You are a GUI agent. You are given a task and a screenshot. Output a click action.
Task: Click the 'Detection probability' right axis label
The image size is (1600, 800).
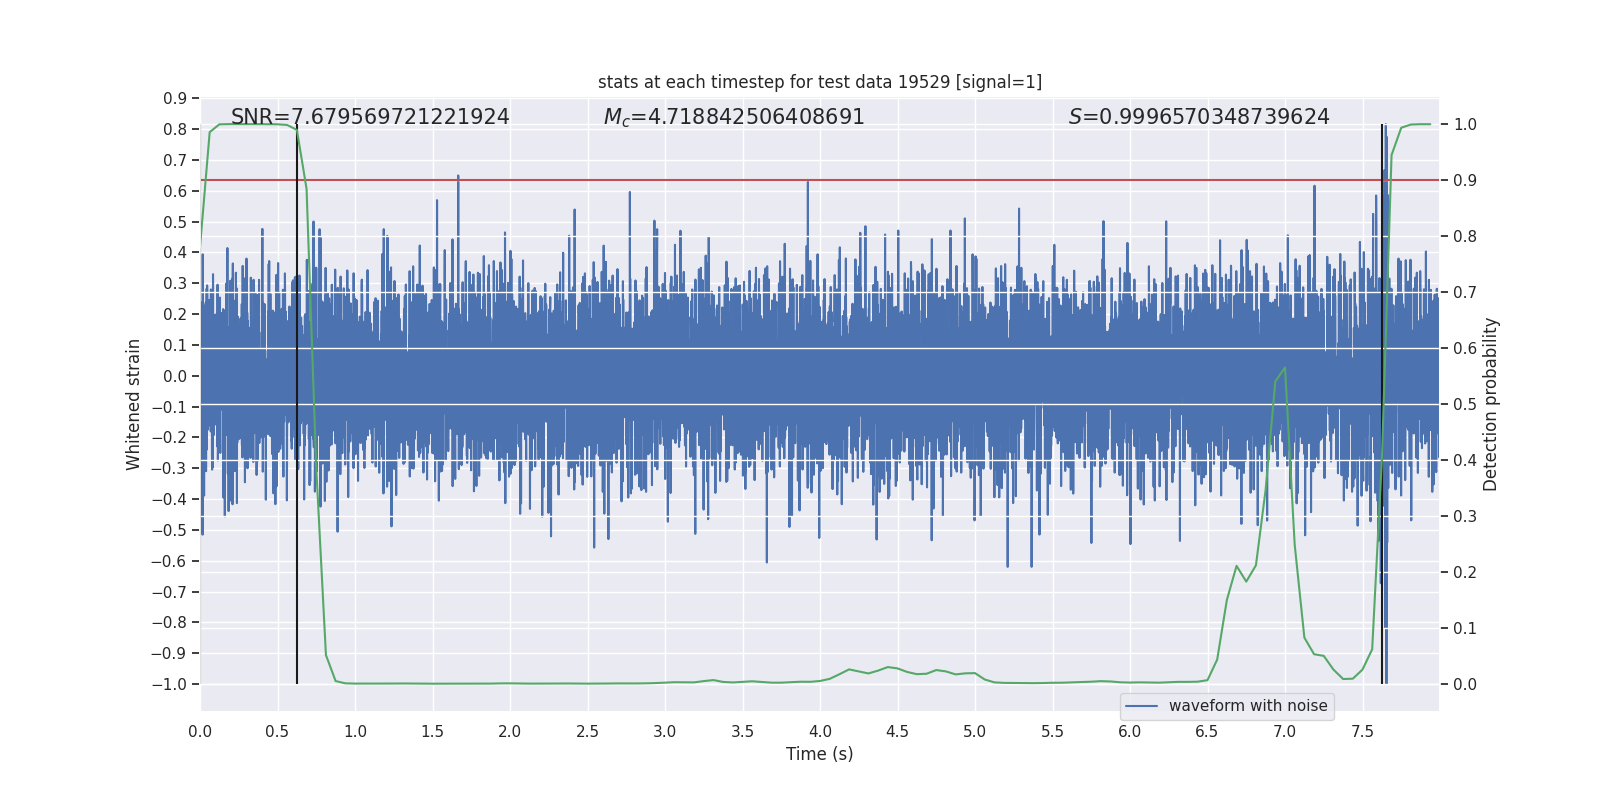[1490, 404]
